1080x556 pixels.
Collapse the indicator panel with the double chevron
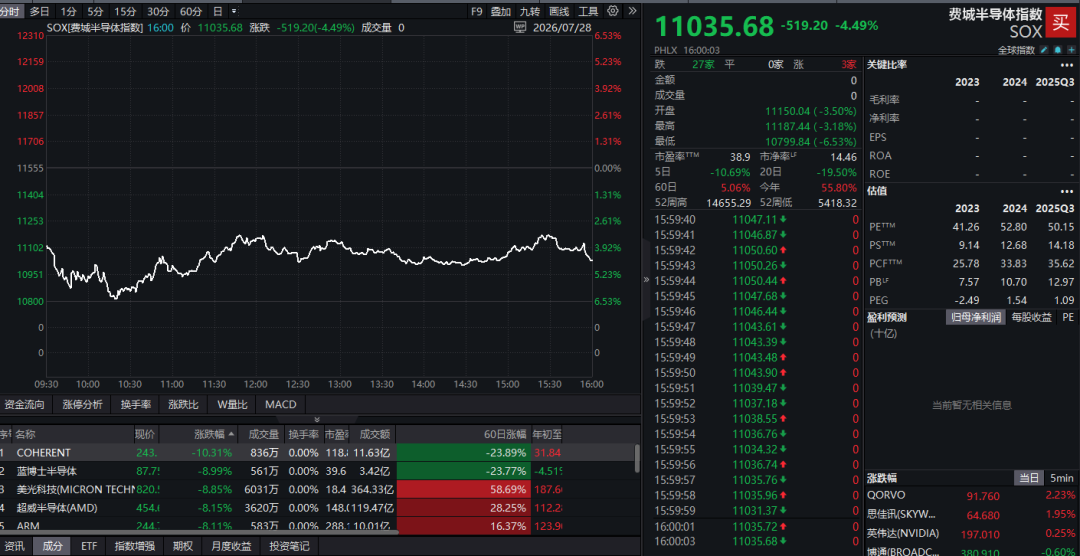click(x=317, y=419)
